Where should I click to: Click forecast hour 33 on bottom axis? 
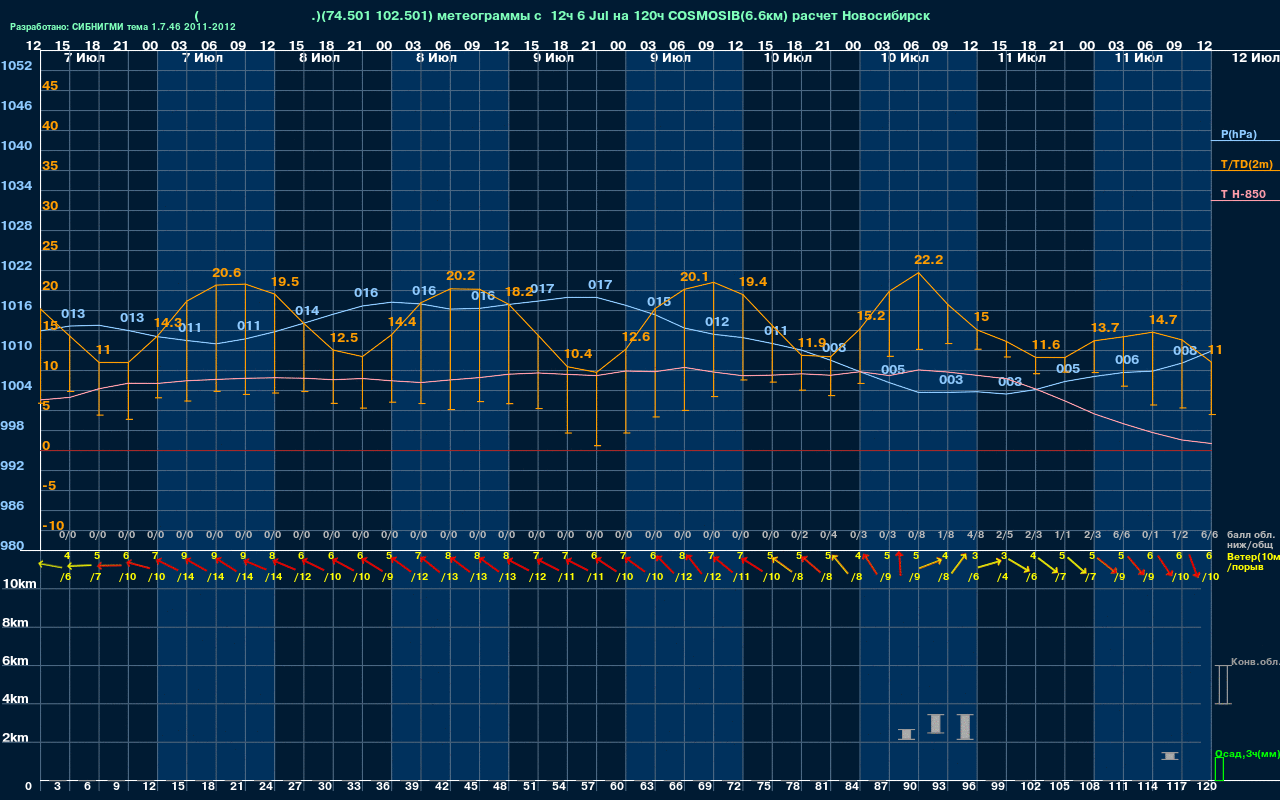click(x=354, y=786)
